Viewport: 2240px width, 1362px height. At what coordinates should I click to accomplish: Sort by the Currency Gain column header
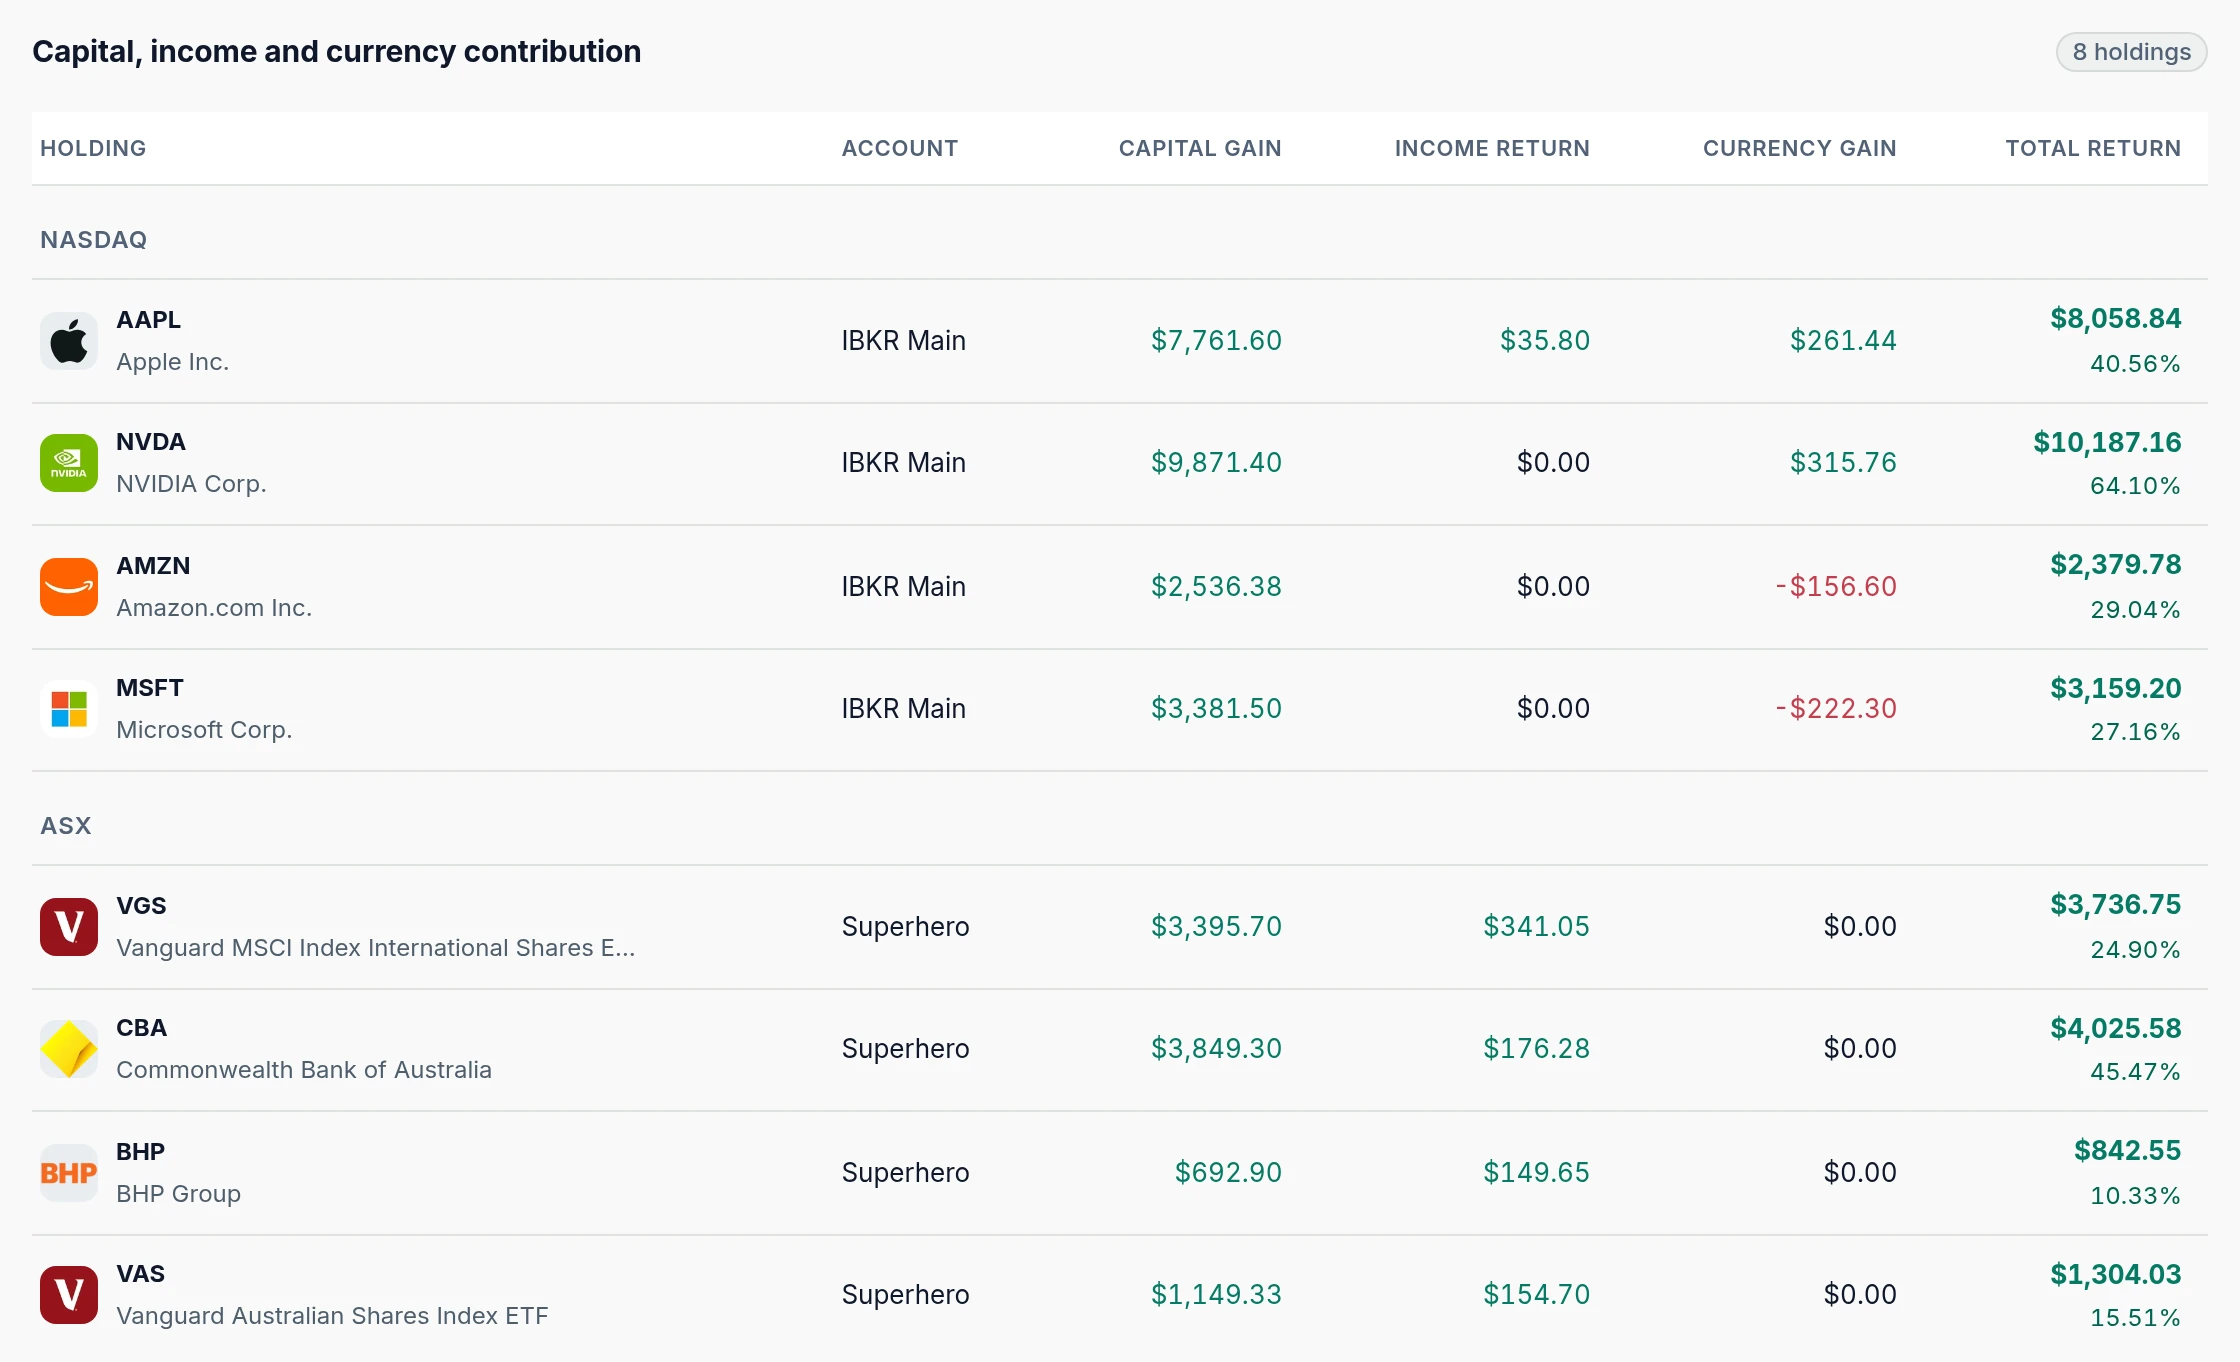[1800, 148]
